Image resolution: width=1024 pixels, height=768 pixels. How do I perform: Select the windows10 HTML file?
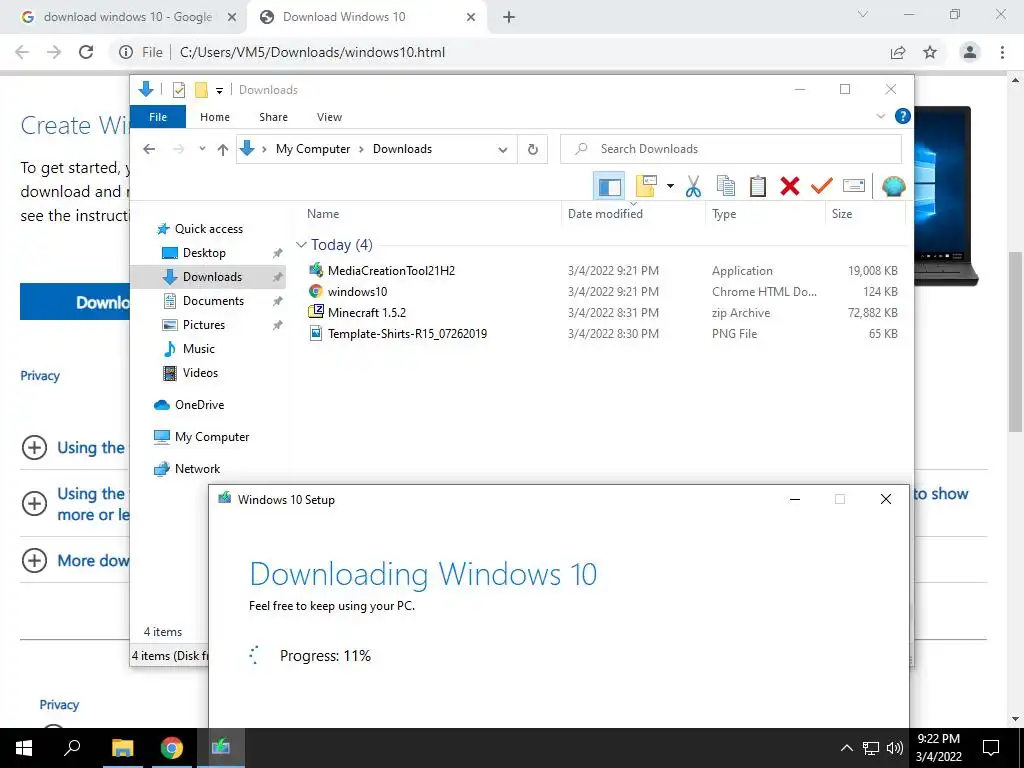(x=357, y=291)
